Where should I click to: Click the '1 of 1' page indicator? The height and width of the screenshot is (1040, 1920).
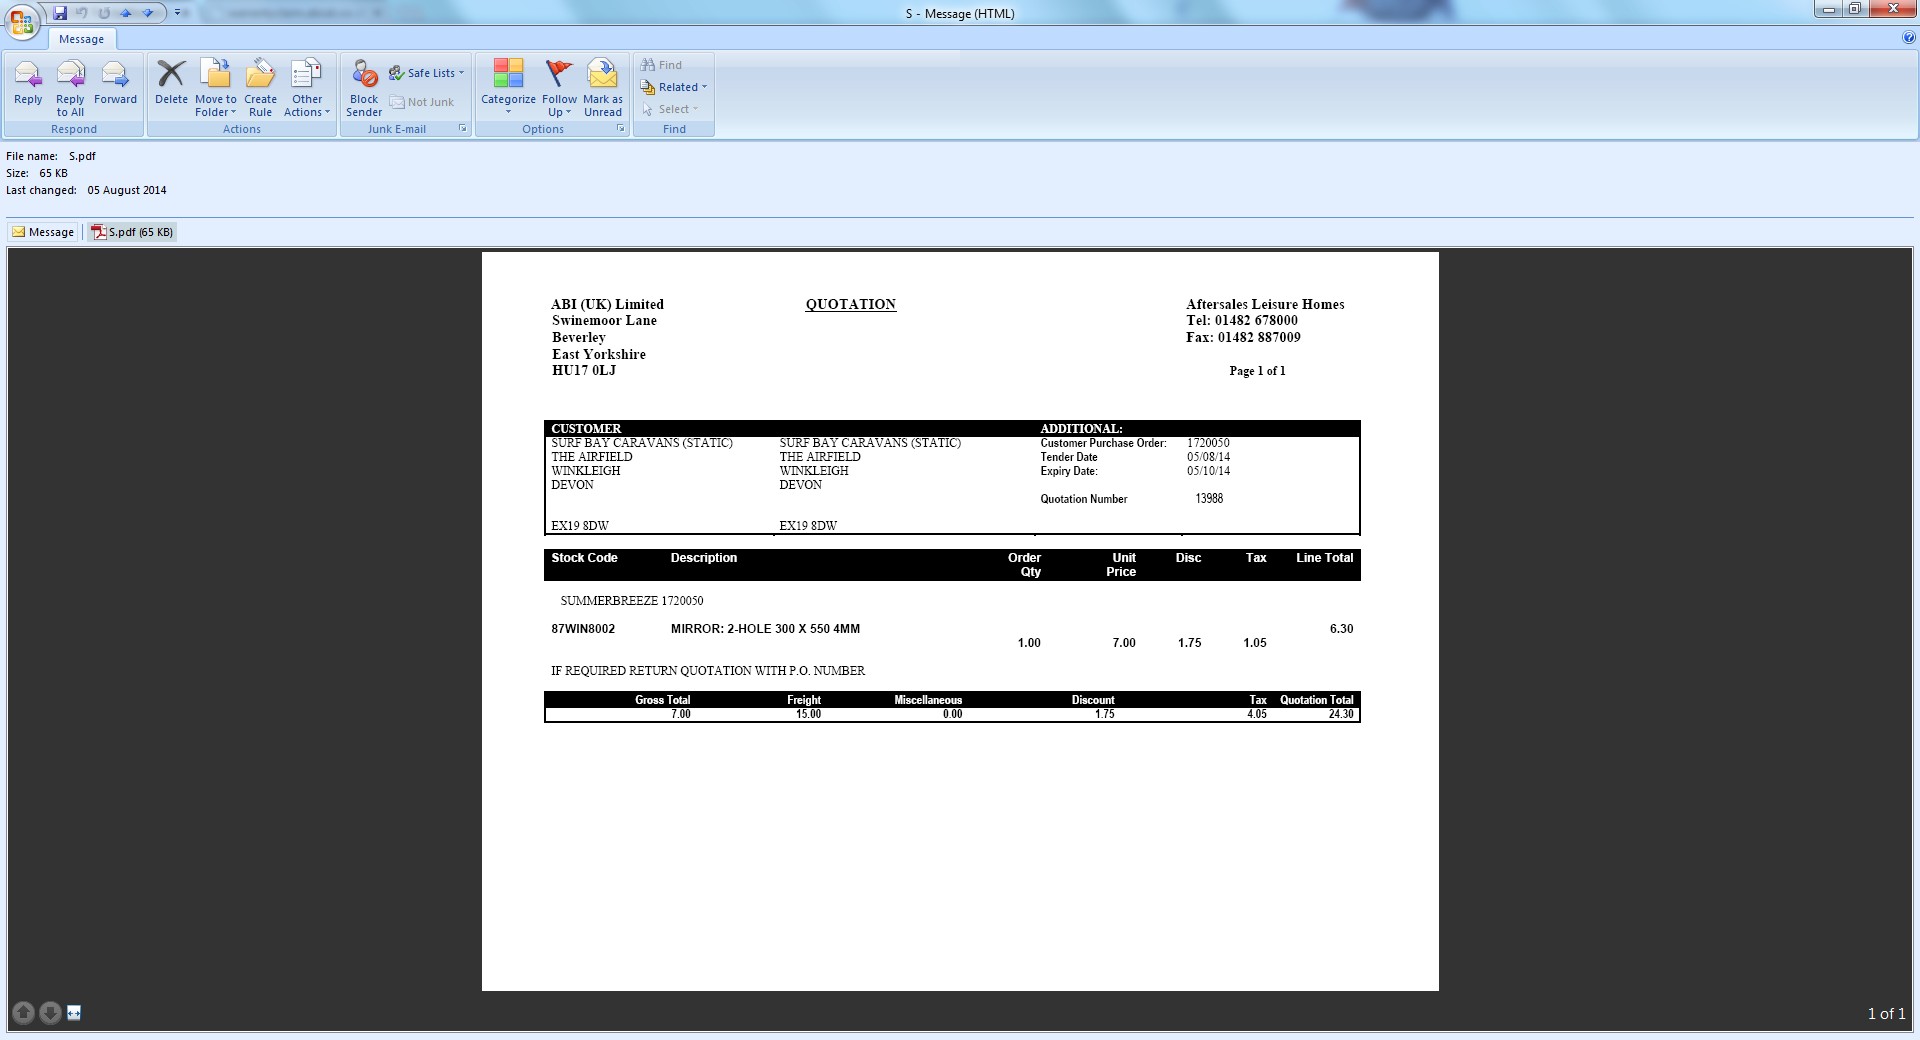tap(1886, 1013)
